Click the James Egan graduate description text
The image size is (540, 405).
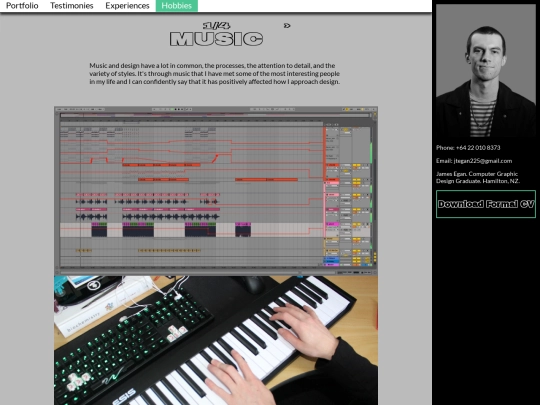pos(478,177)
